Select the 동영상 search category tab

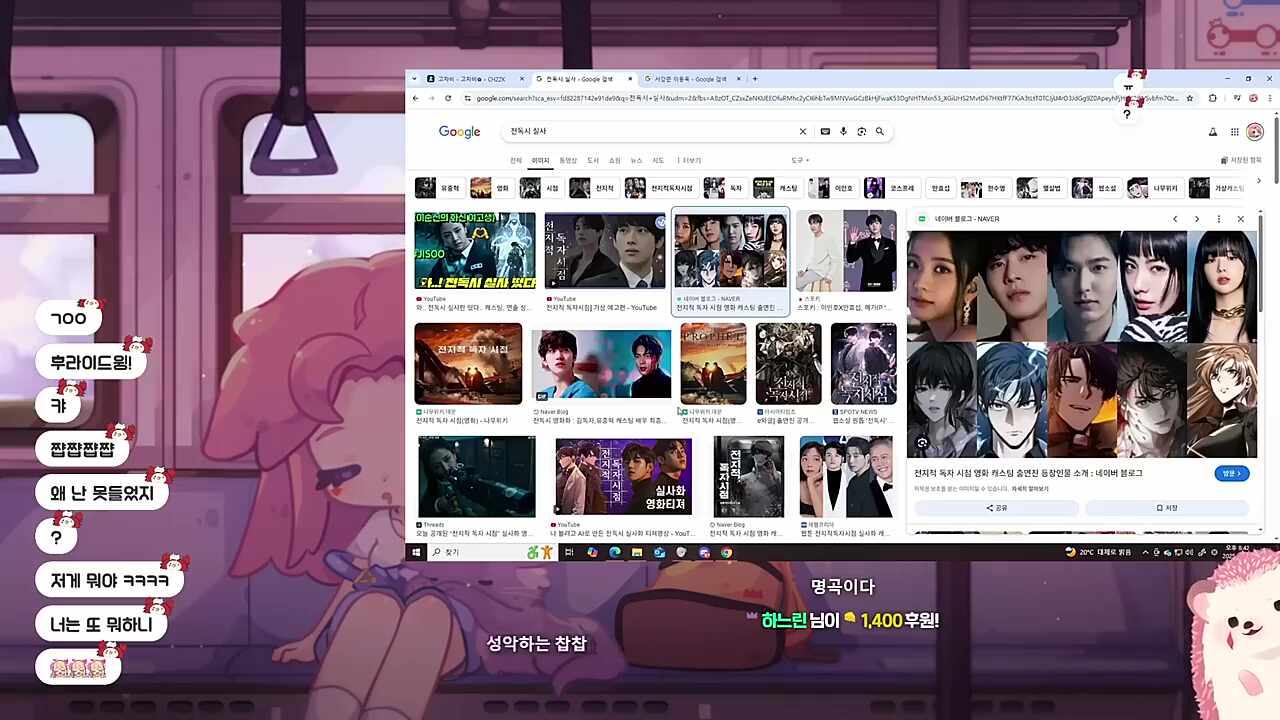pyautogui.click(x=568, y=160)
